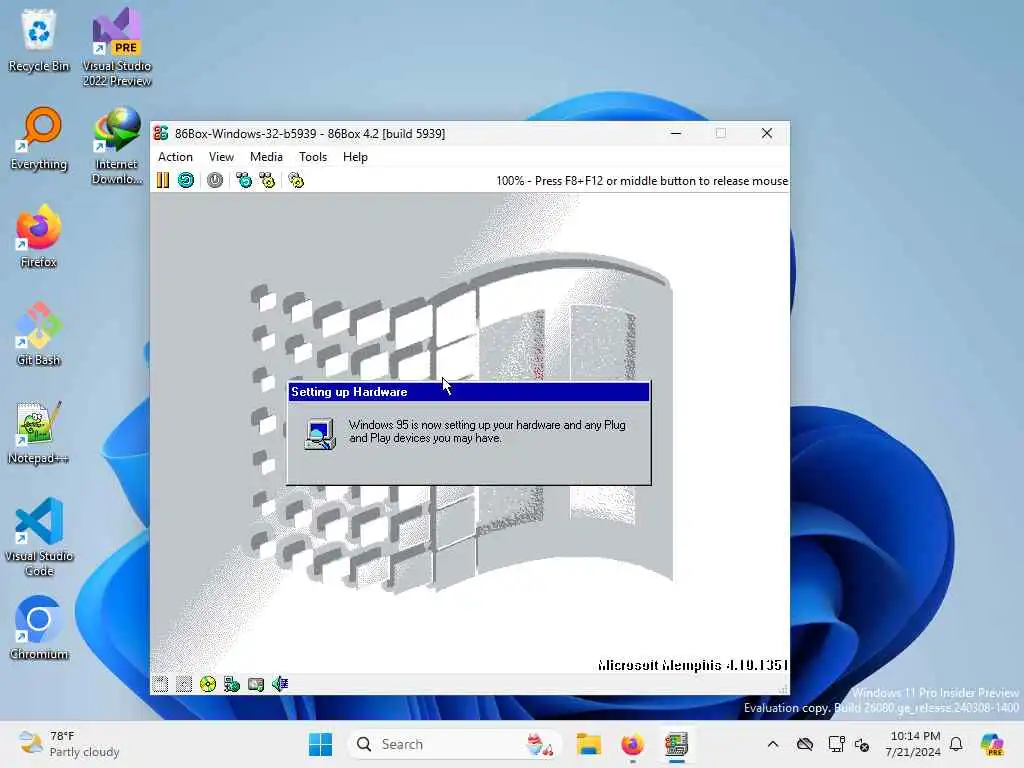Screen dimensions: 1024x768
Task: Open the weather widget showing 78°F
Action: (69, 744)
